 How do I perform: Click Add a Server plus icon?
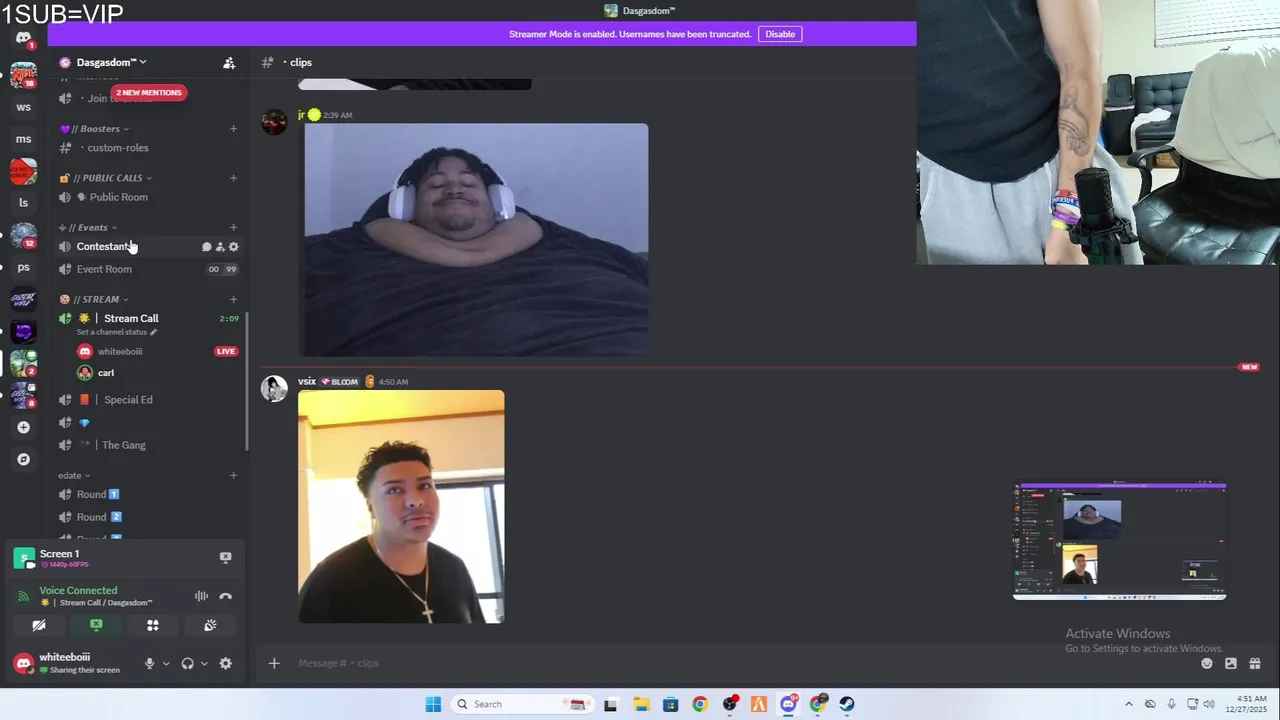point(23,427)
